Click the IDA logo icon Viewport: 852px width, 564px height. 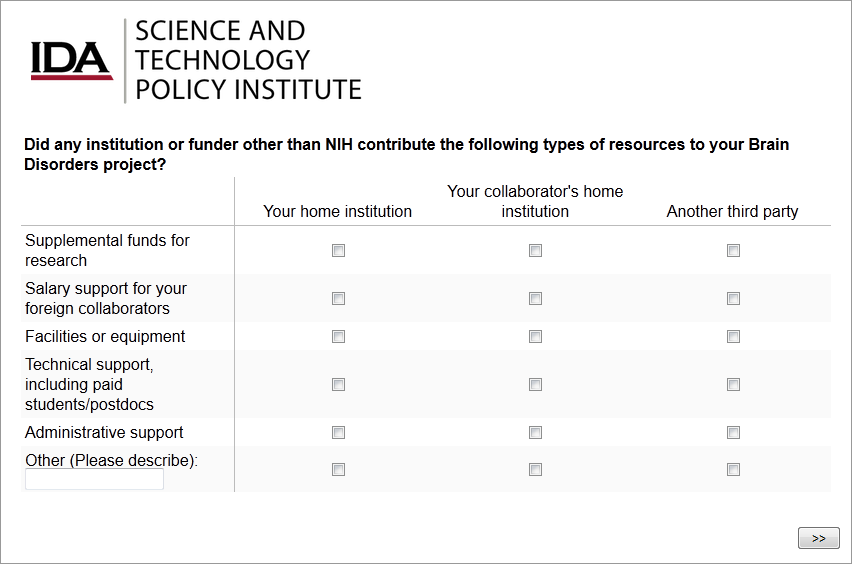[x=71, y=60]
